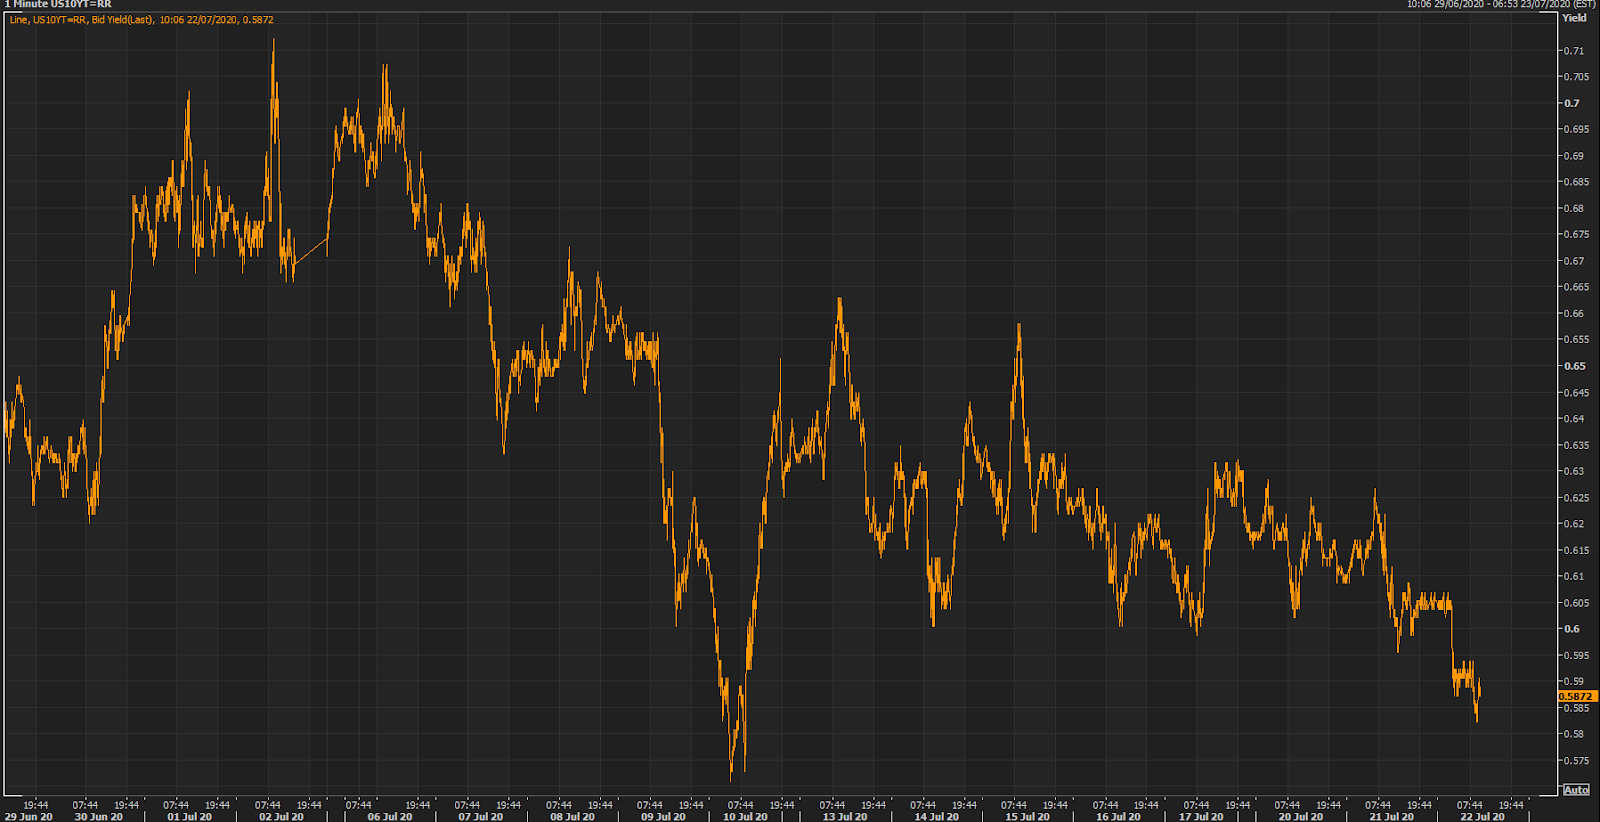Click the 0.69 y-axis value
This screenshot has width=1600, height=822.
pyautogui.click(x=1574, y=156)
